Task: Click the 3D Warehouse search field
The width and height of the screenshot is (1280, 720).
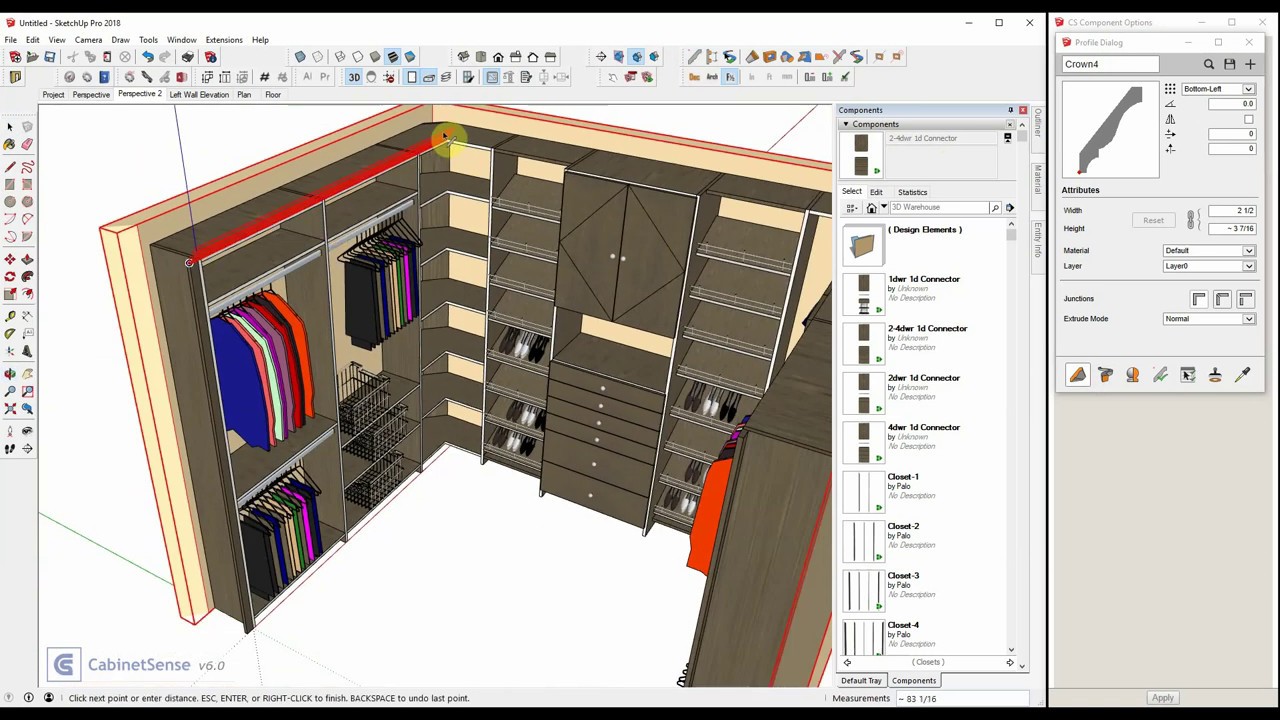Action: 939,208
